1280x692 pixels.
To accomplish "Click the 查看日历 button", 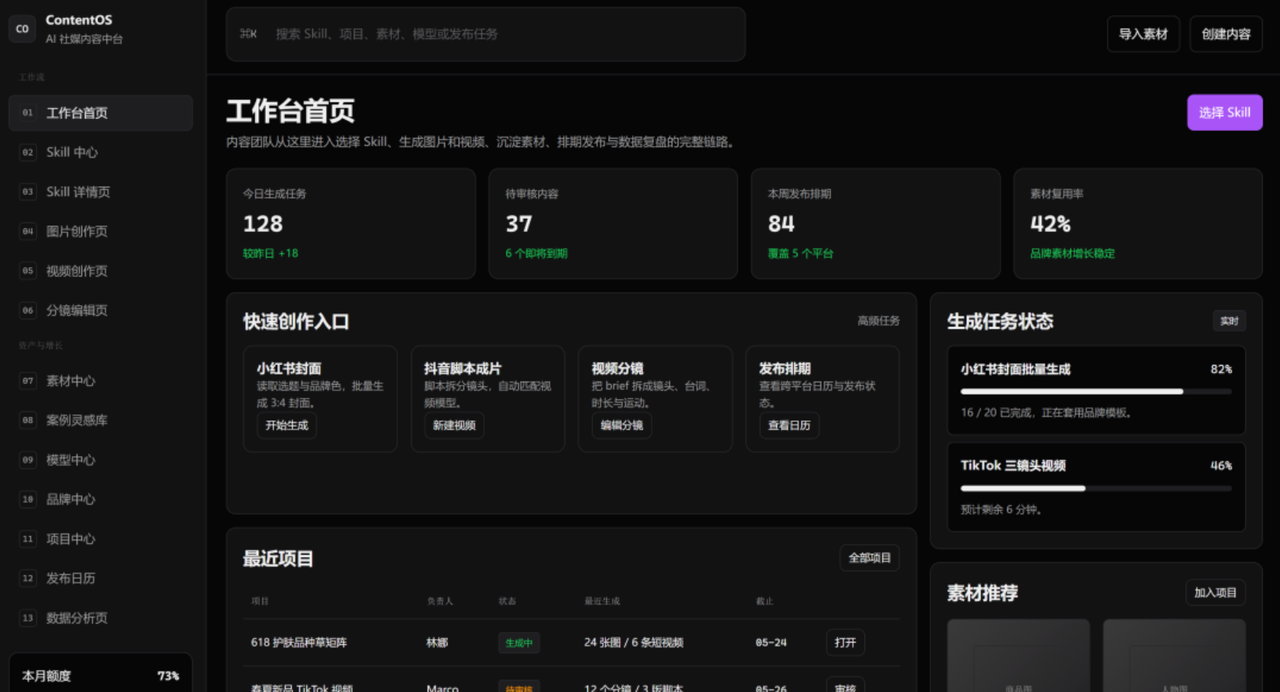I will tap(789, 425).
